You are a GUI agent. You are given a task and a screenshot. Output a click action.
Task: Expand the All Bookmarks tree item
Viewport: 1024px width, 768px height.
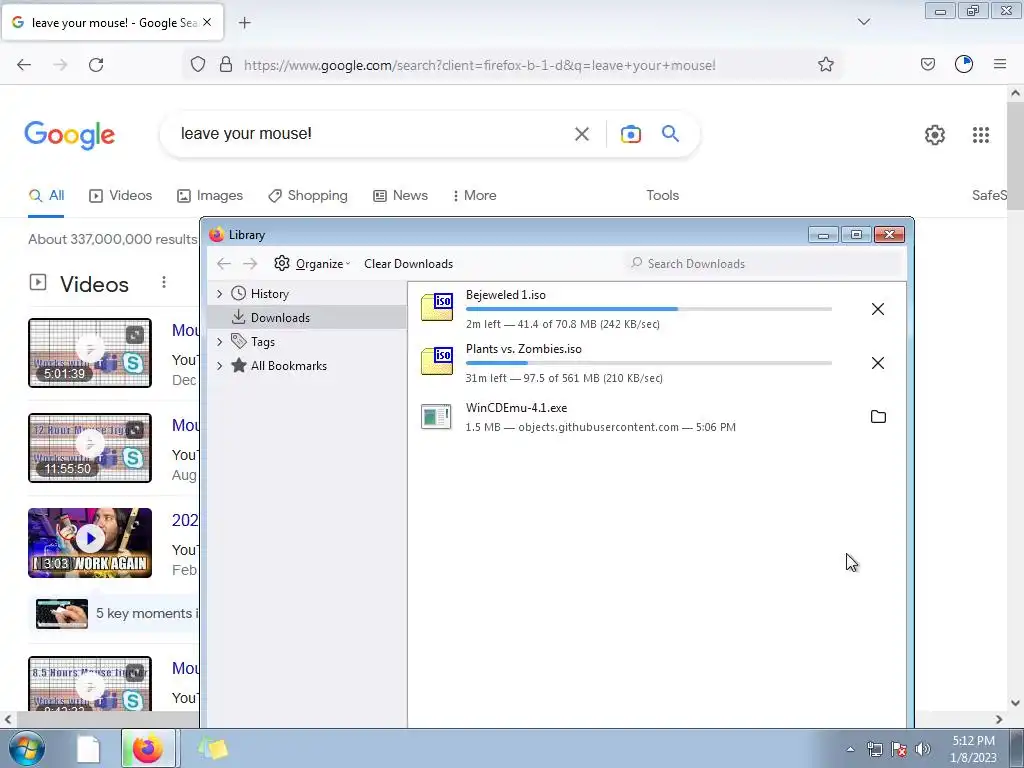click(x=219, y=366)
